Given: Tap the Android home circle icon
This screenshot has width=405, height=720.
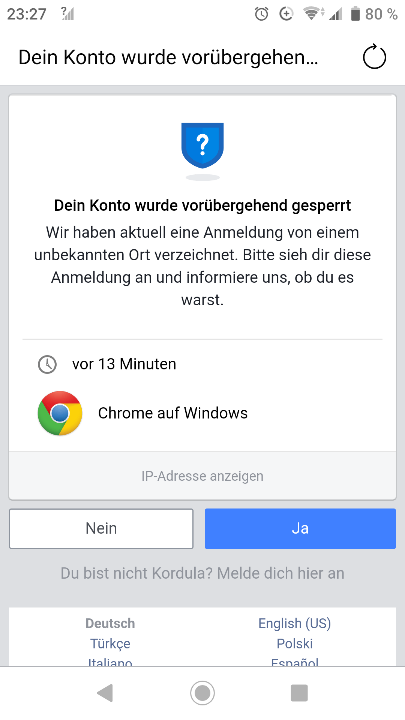Looking at the screenshot, I should tap(202, 692).
